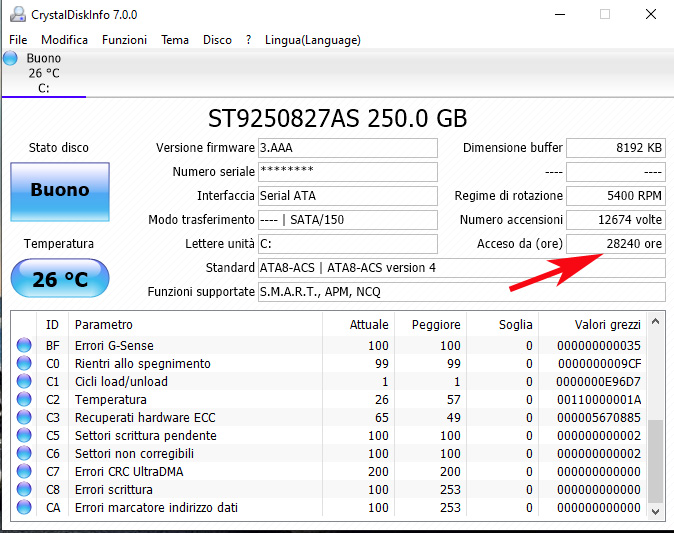Image resolution: width=674 pixels, height=533 pixels.
Task: Select the Recuperati hardware ECC text
Action: [145, 418]
